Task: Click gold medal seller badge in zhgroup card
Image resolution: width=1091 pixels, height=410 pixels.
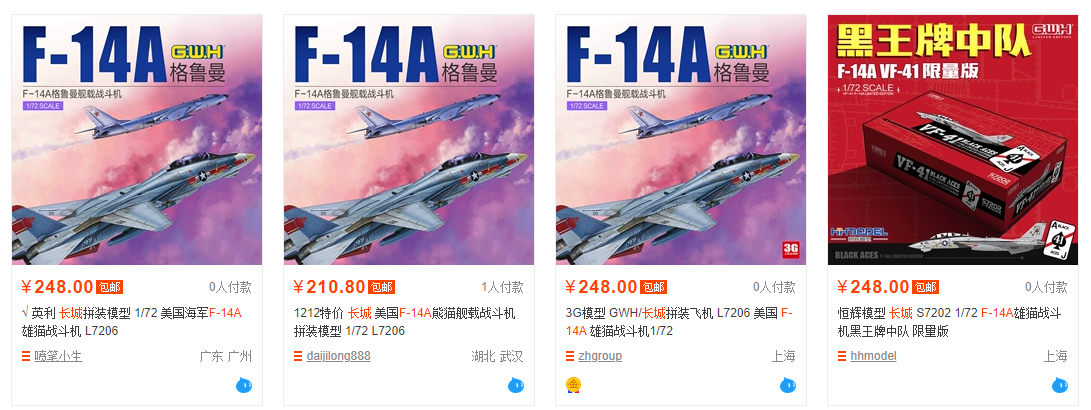Action: coord(573,385)
